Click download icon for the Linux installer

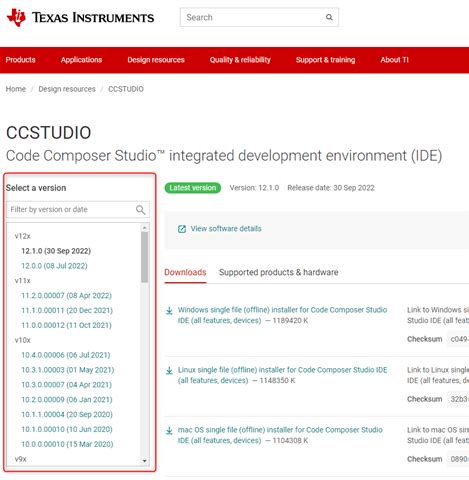[x=169, y=371]
